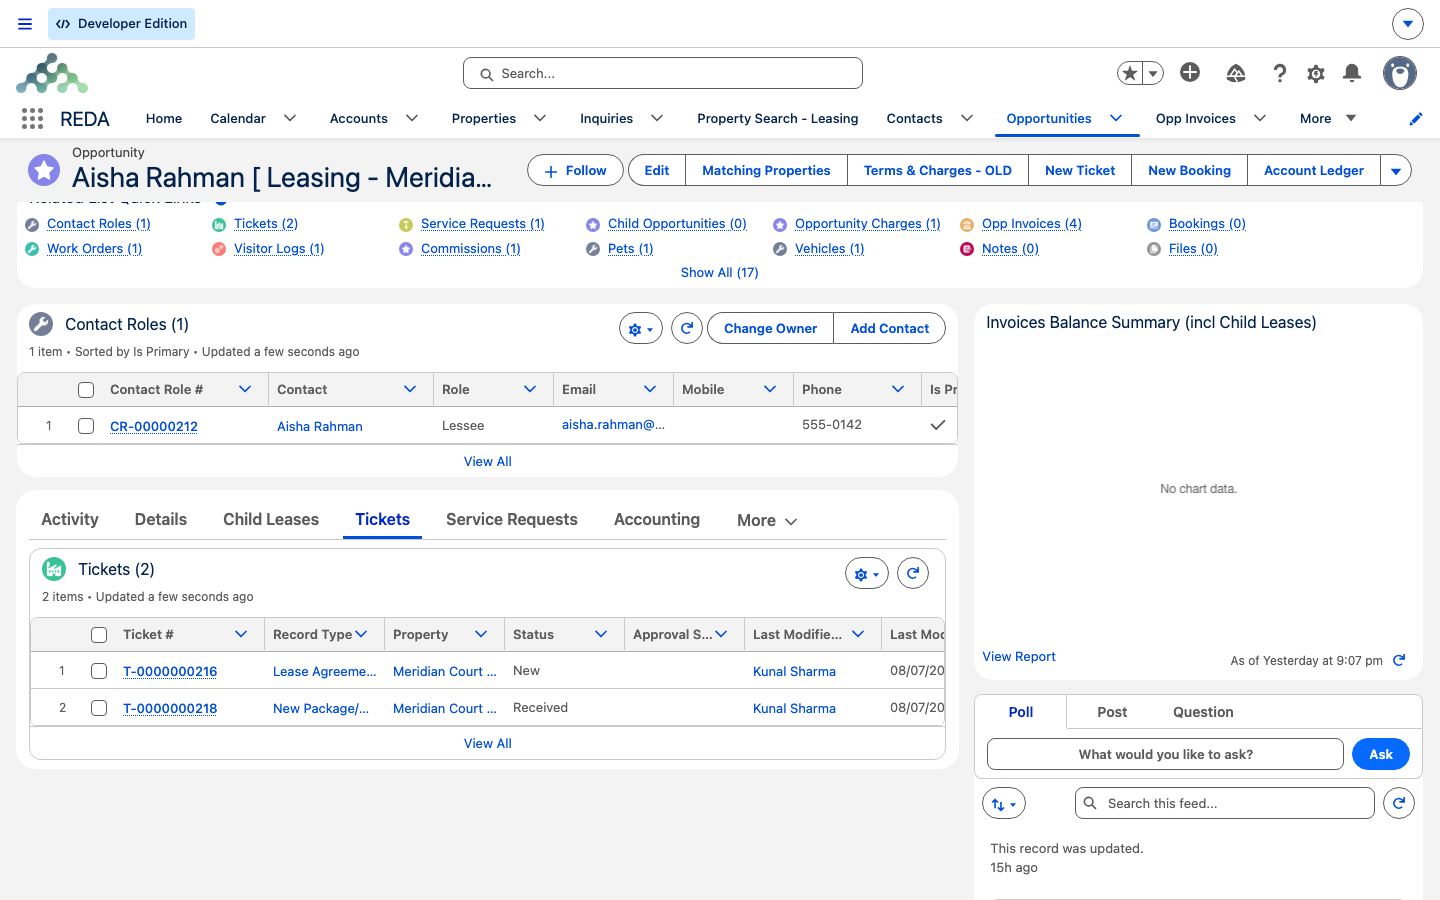Check the T-0000000216 row checkbox

click(99, 671)
